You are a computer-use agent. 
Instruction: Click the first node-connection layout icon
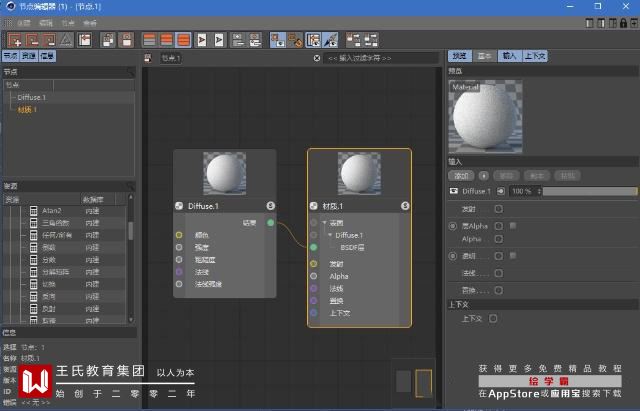click(353, 40)
